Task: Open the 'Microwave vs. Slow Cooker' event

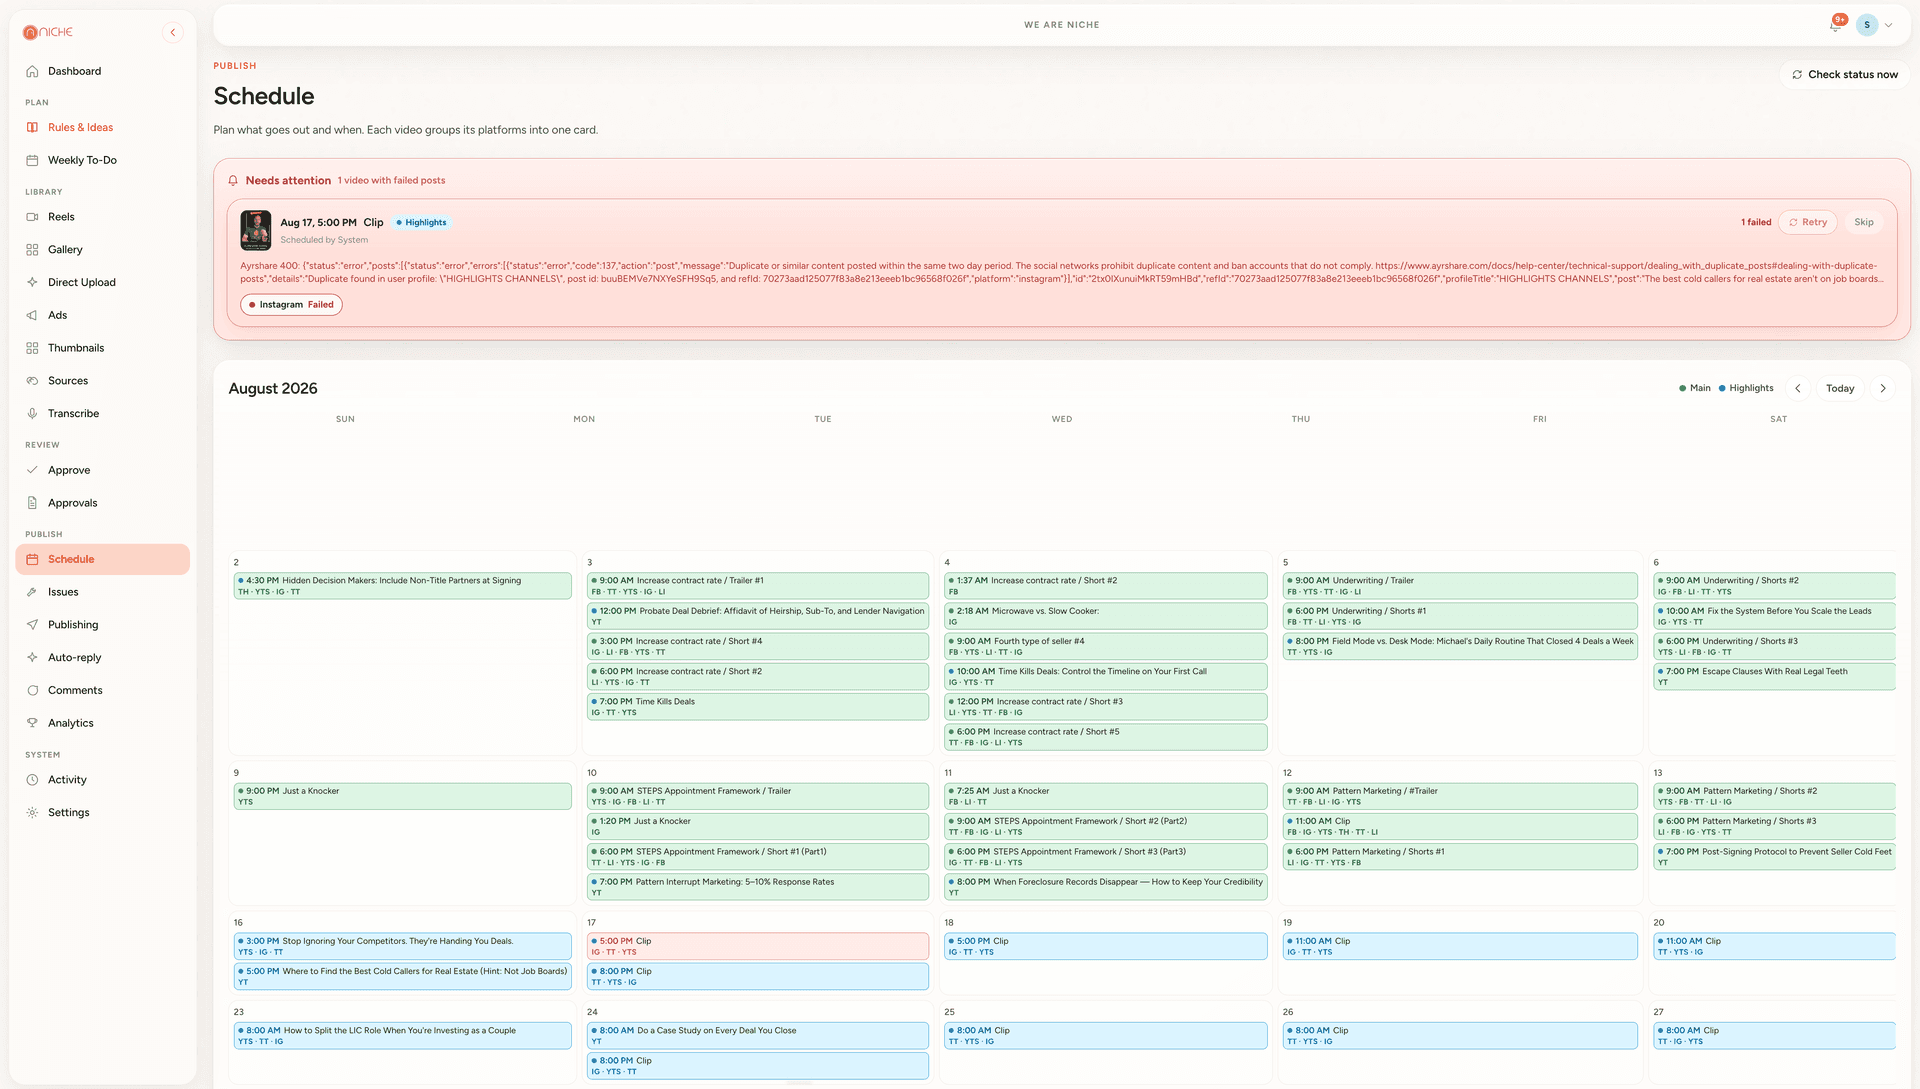Action: pos(1106,616)
